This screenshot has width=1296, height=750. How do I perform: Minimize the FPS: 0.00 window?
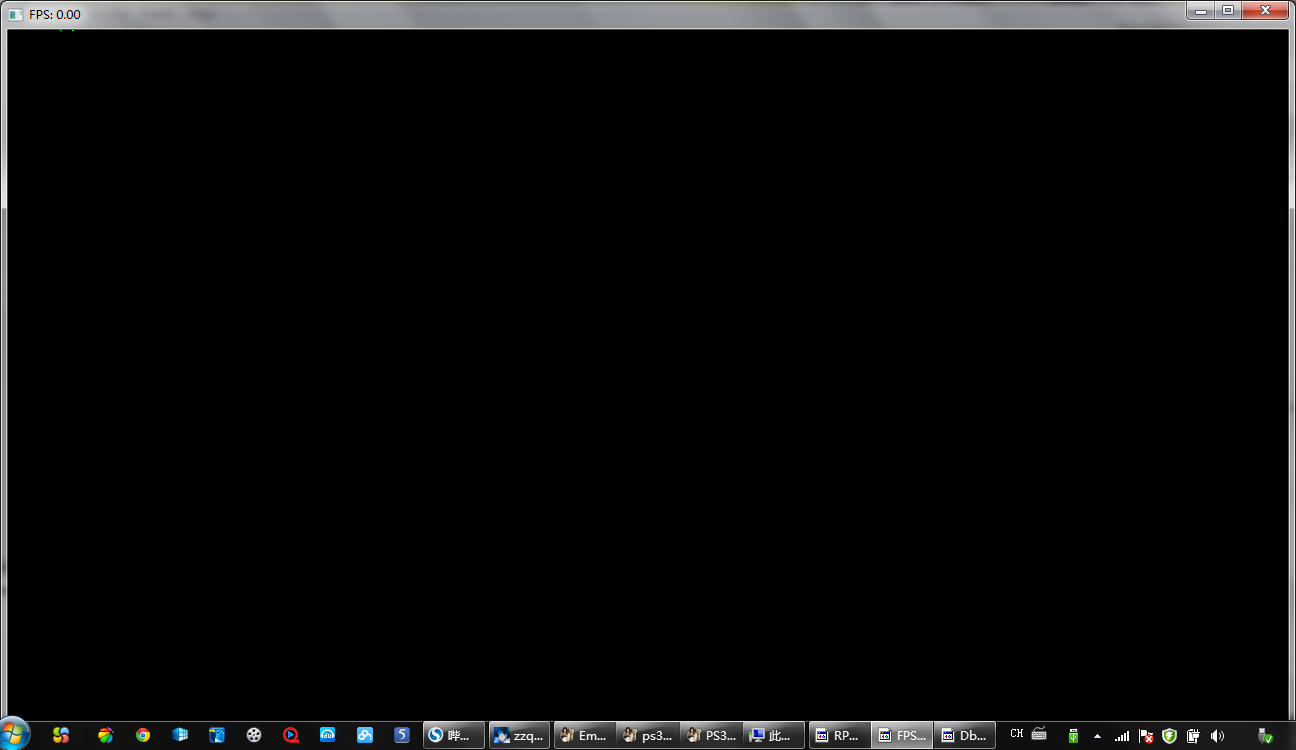(x=1201, y=10)
